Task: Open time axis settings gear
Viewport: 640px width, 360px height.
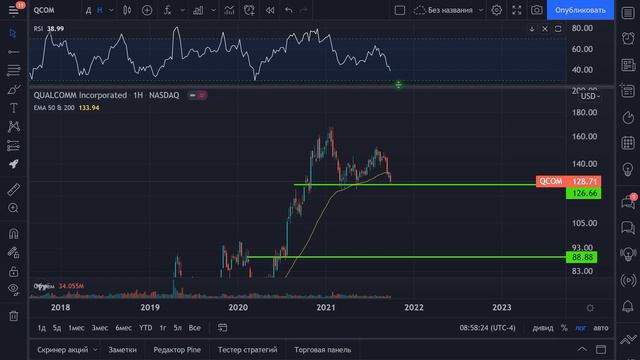Action: (590, 308)
